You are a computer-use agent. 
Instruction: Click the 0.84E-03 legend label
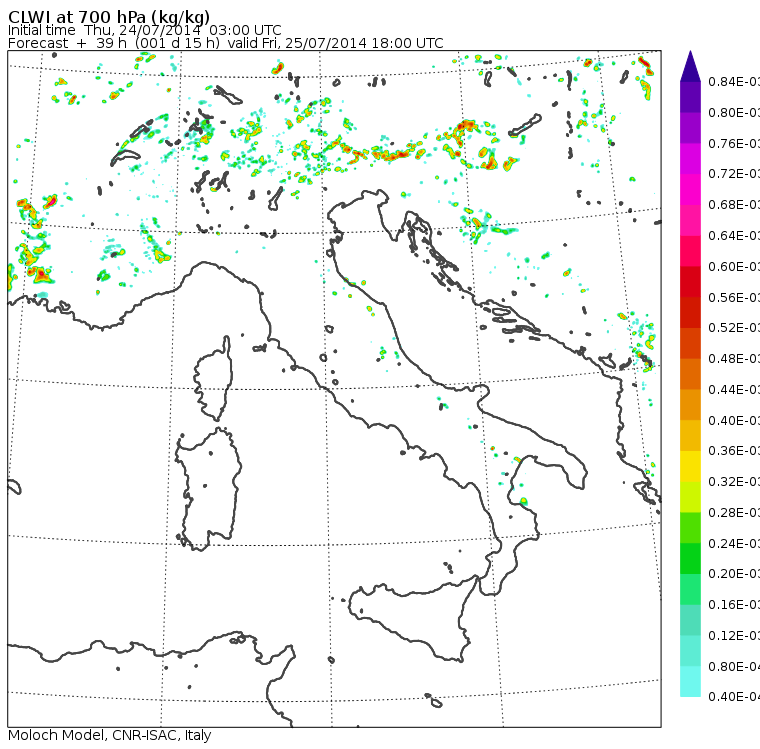click(x=734, y=81)
